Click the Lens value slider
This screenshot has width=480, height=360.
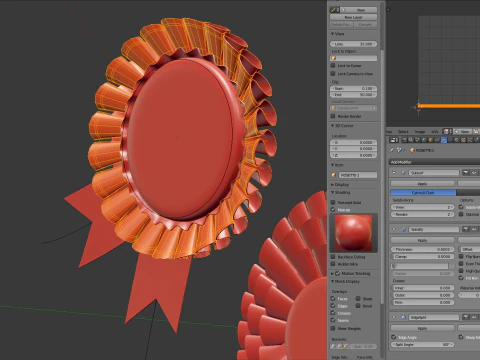[x=354, y=44]
